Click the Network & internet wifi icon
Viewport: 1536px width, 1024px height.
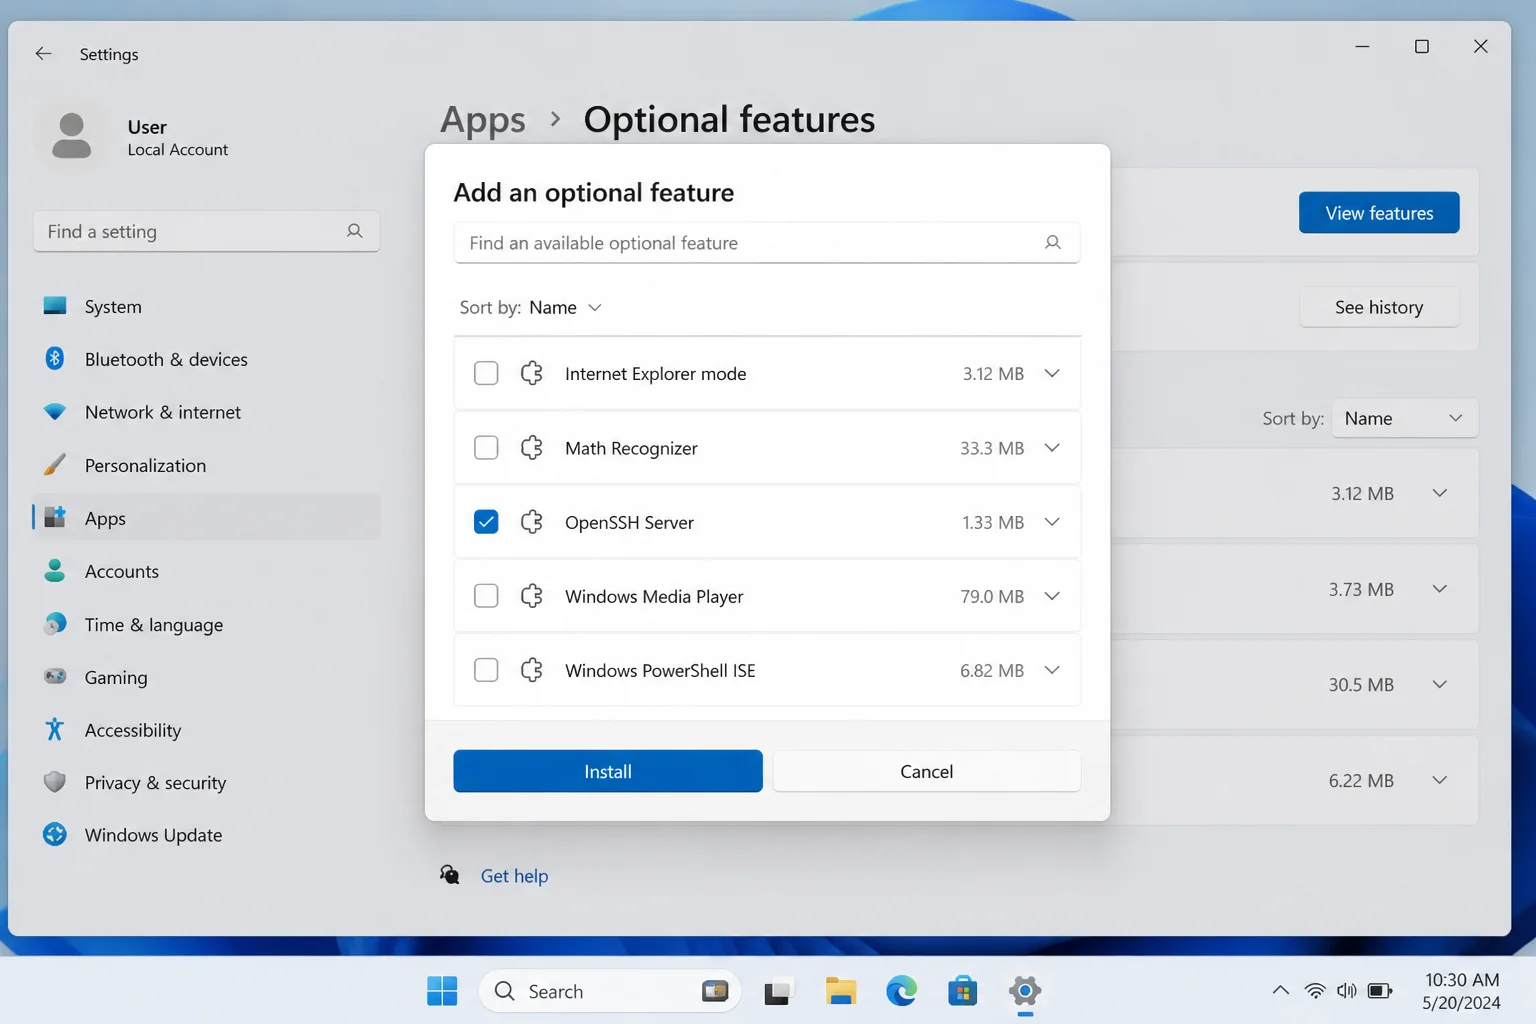(x=55, y=411)
